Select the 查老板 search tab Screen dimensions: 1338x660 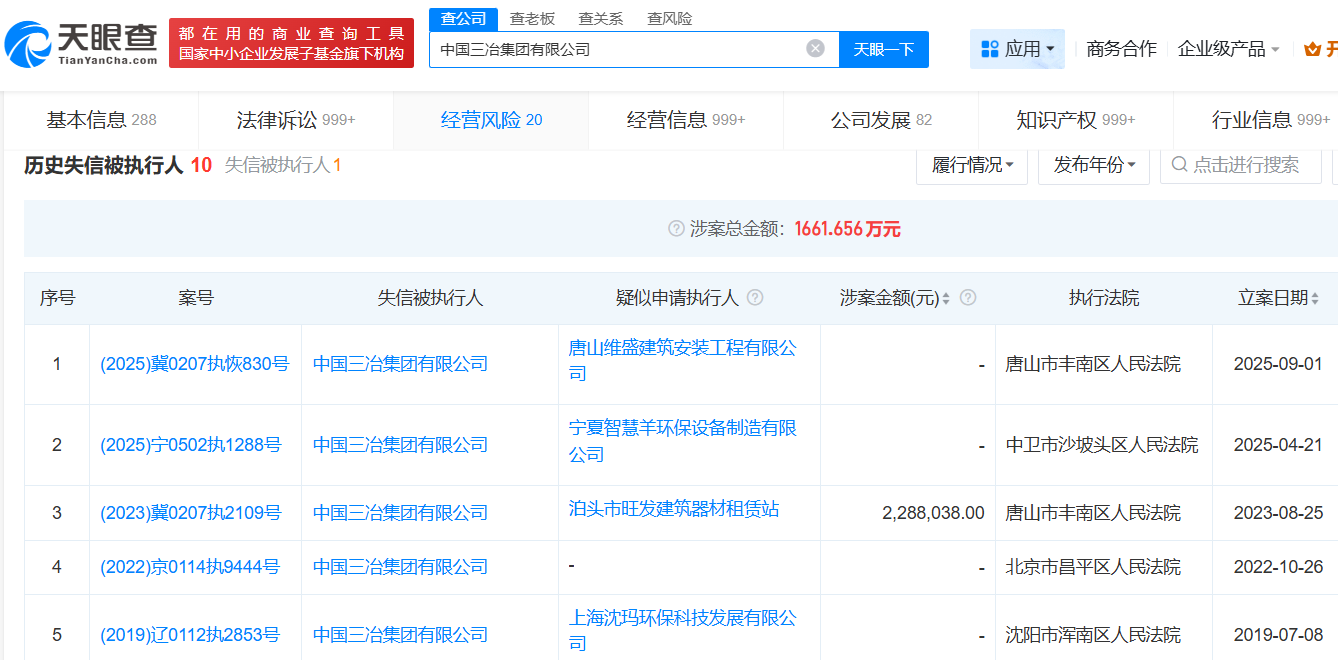531,18
